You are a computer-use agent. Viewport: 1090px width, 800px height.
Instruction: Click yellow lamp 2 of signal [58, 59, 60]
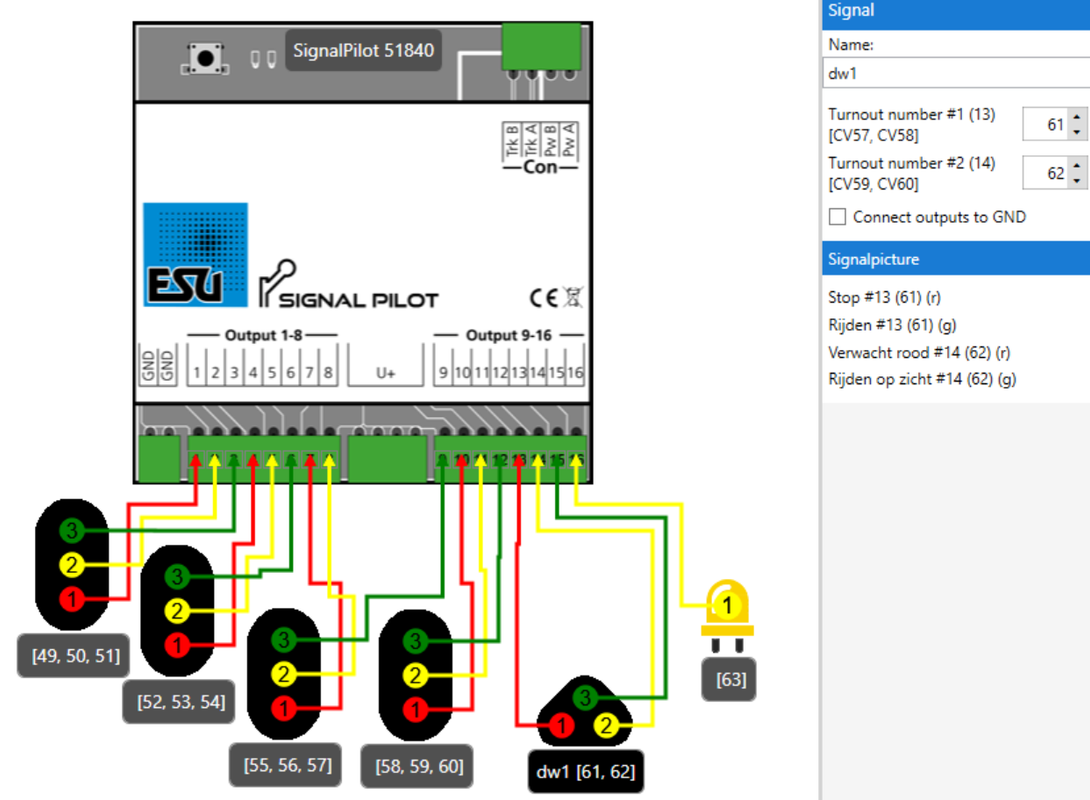point(415,675)
